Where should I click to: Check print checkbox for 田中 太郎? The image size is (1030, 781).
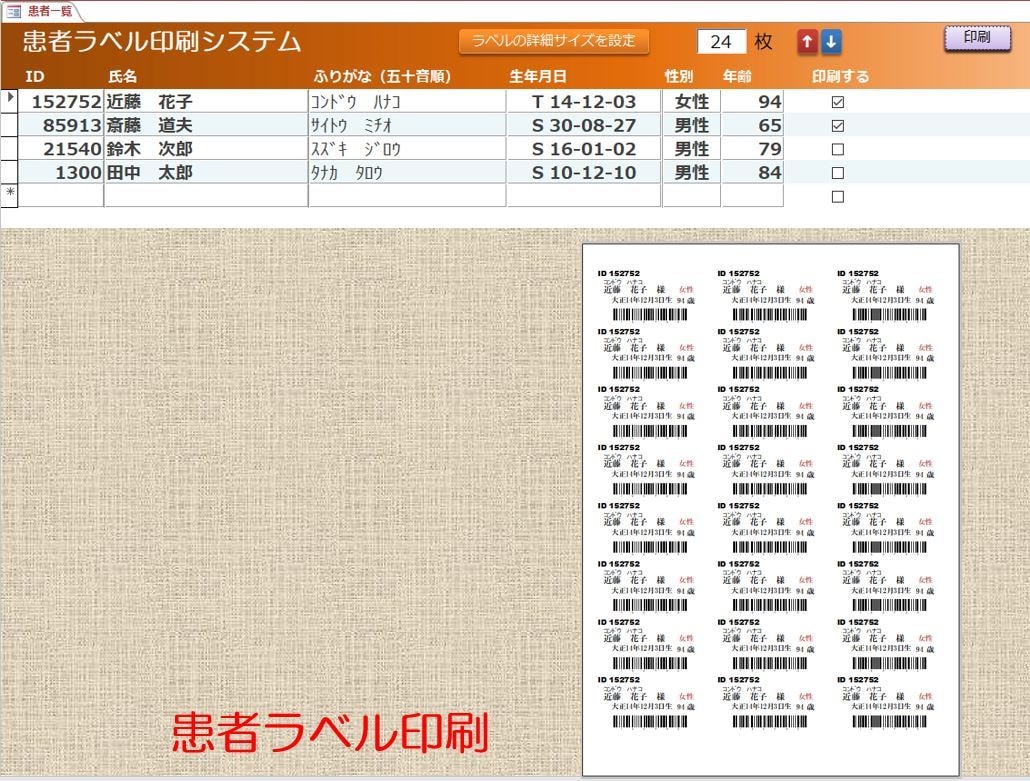coord(838,173)
